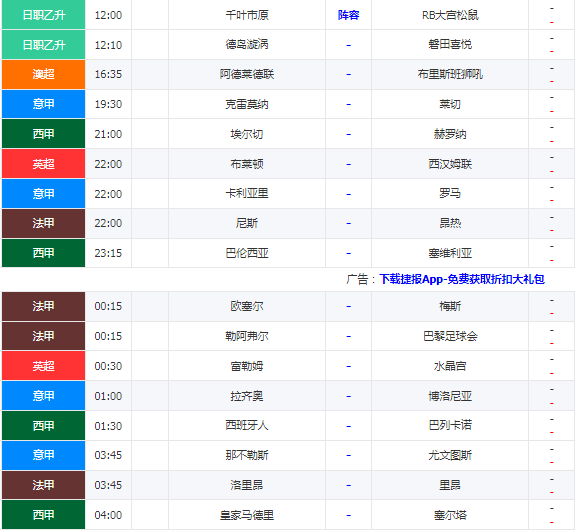This screenshot has height=532, width=575.
Task: Click home team 卡利亚里
Action: (247, 194)
